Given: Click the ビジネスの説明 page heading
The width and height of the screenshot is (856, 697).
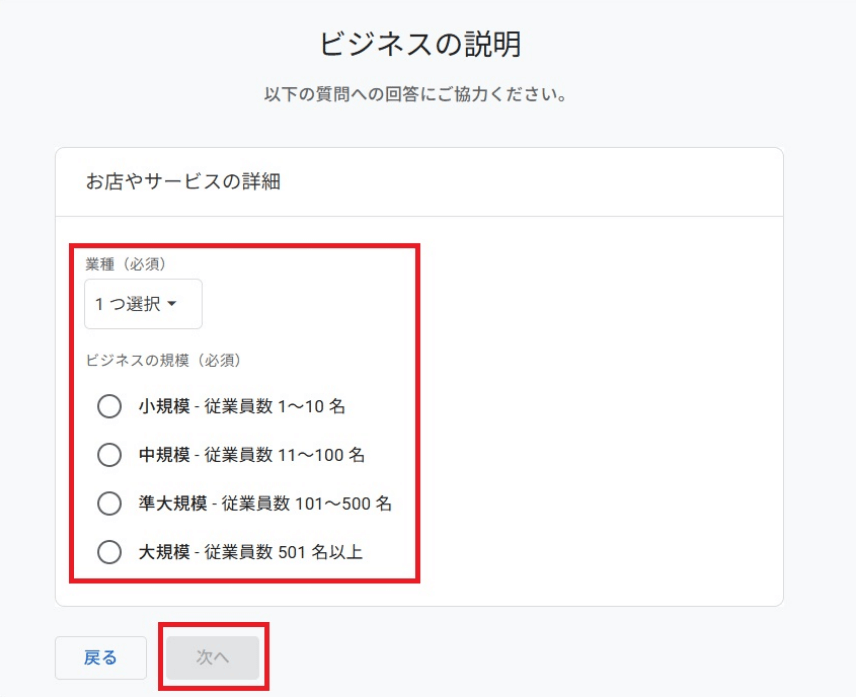Looking at the screenshot, I should [x=420, y=45].
